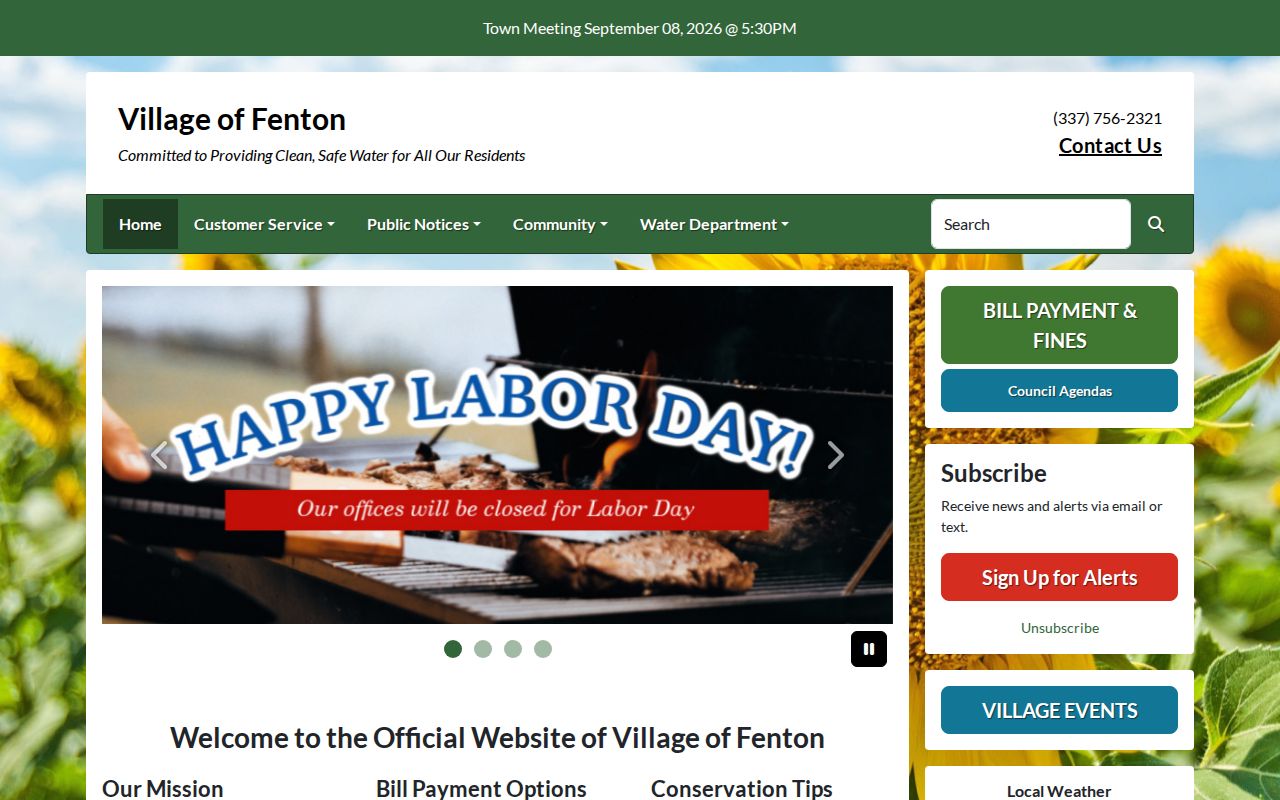This screenshot has width=1280, height=800.
Task: Click the Conservation Tips heading
Action: [x=742, y=788]
